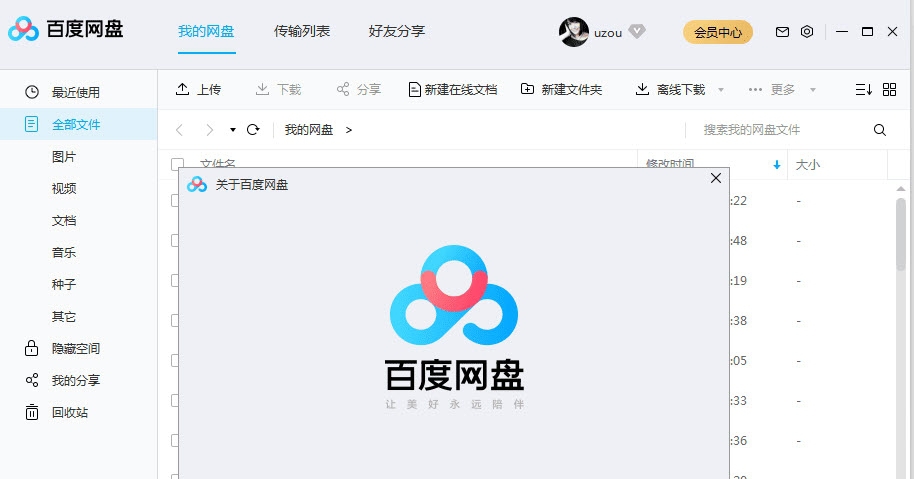Go back with the left arrow

click(180, 130)
